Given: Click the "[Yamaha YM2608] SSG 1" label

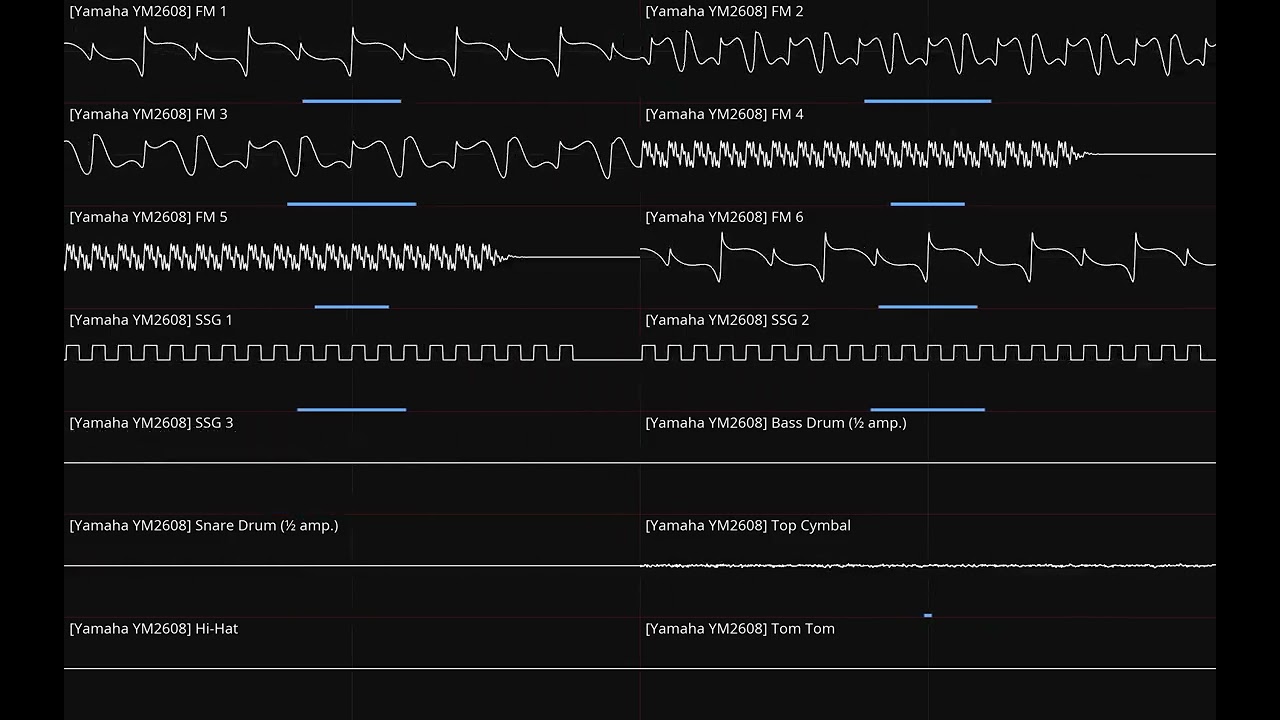Looking at the screenshot, I should pos(151,321).
